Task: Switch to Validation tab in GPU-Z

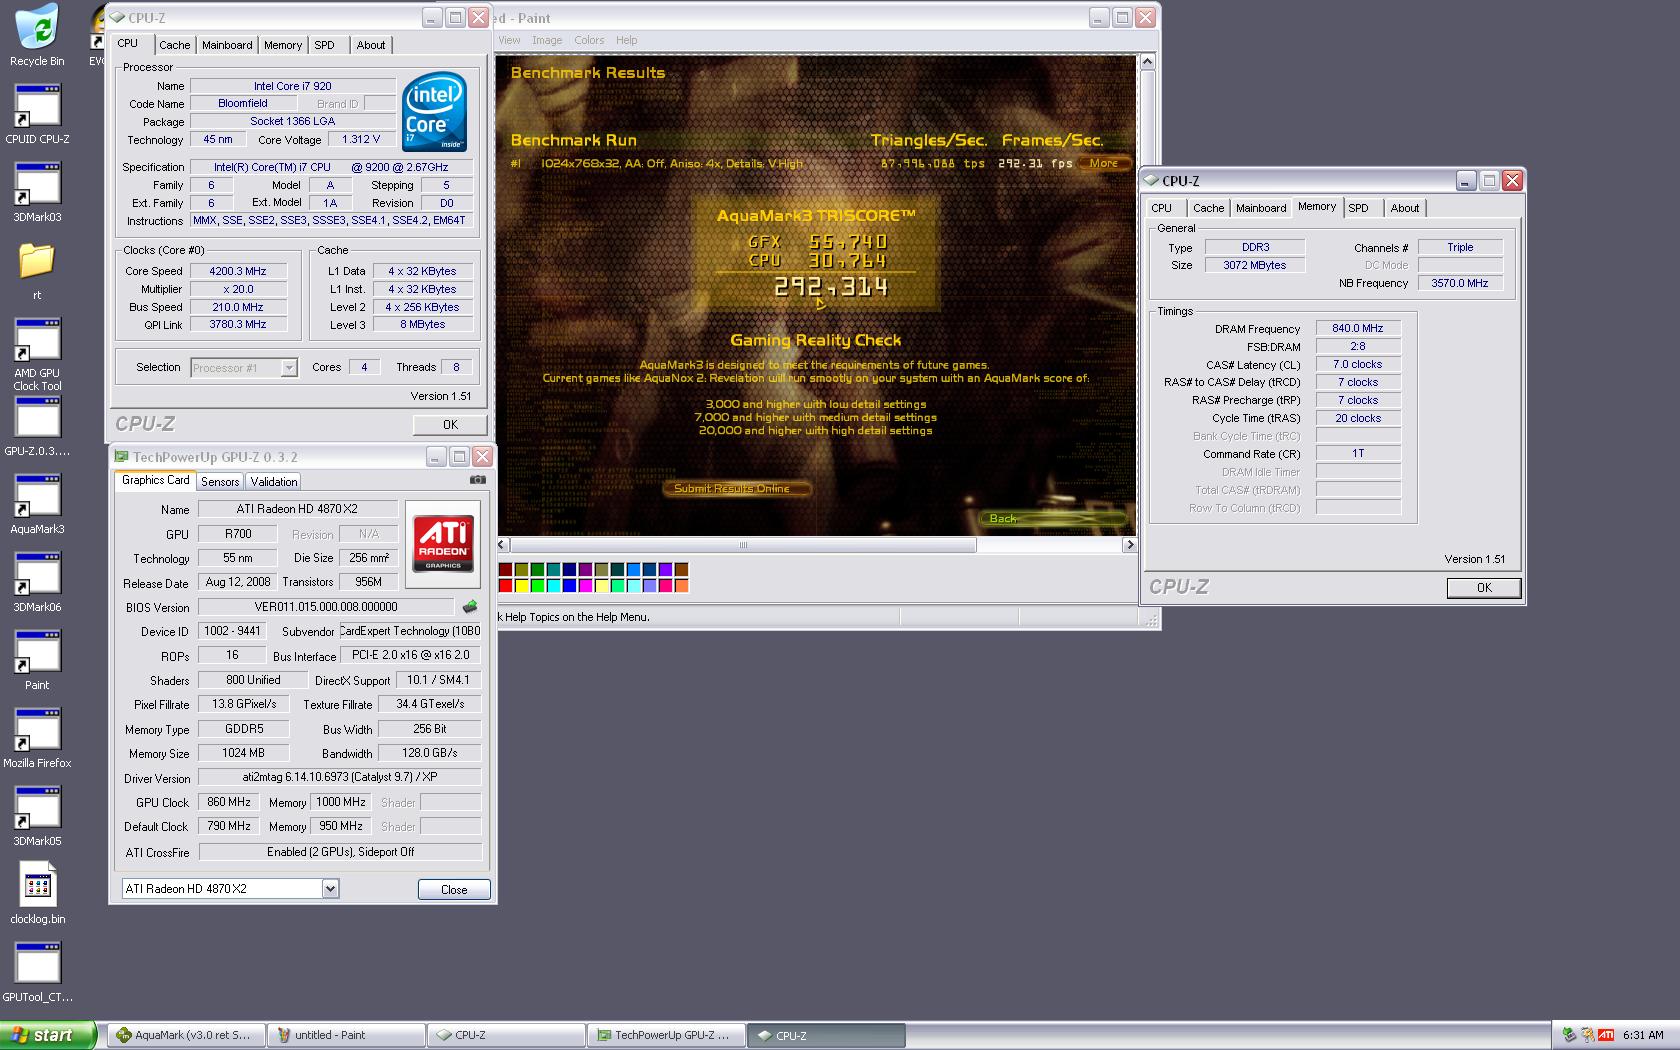Action: (274, 481)
